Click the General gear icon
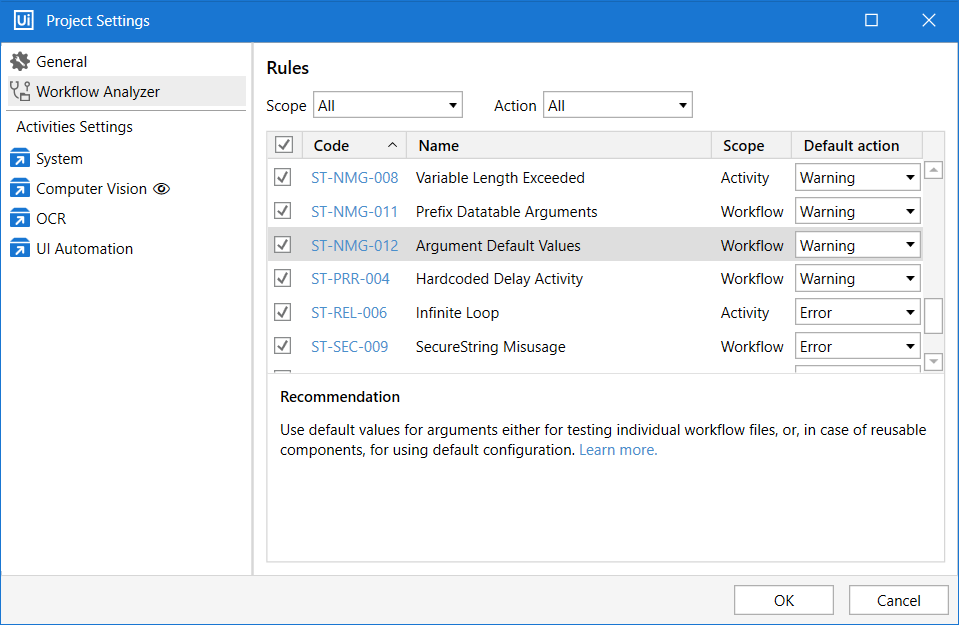Screen dimensions: 959x625 20,62
